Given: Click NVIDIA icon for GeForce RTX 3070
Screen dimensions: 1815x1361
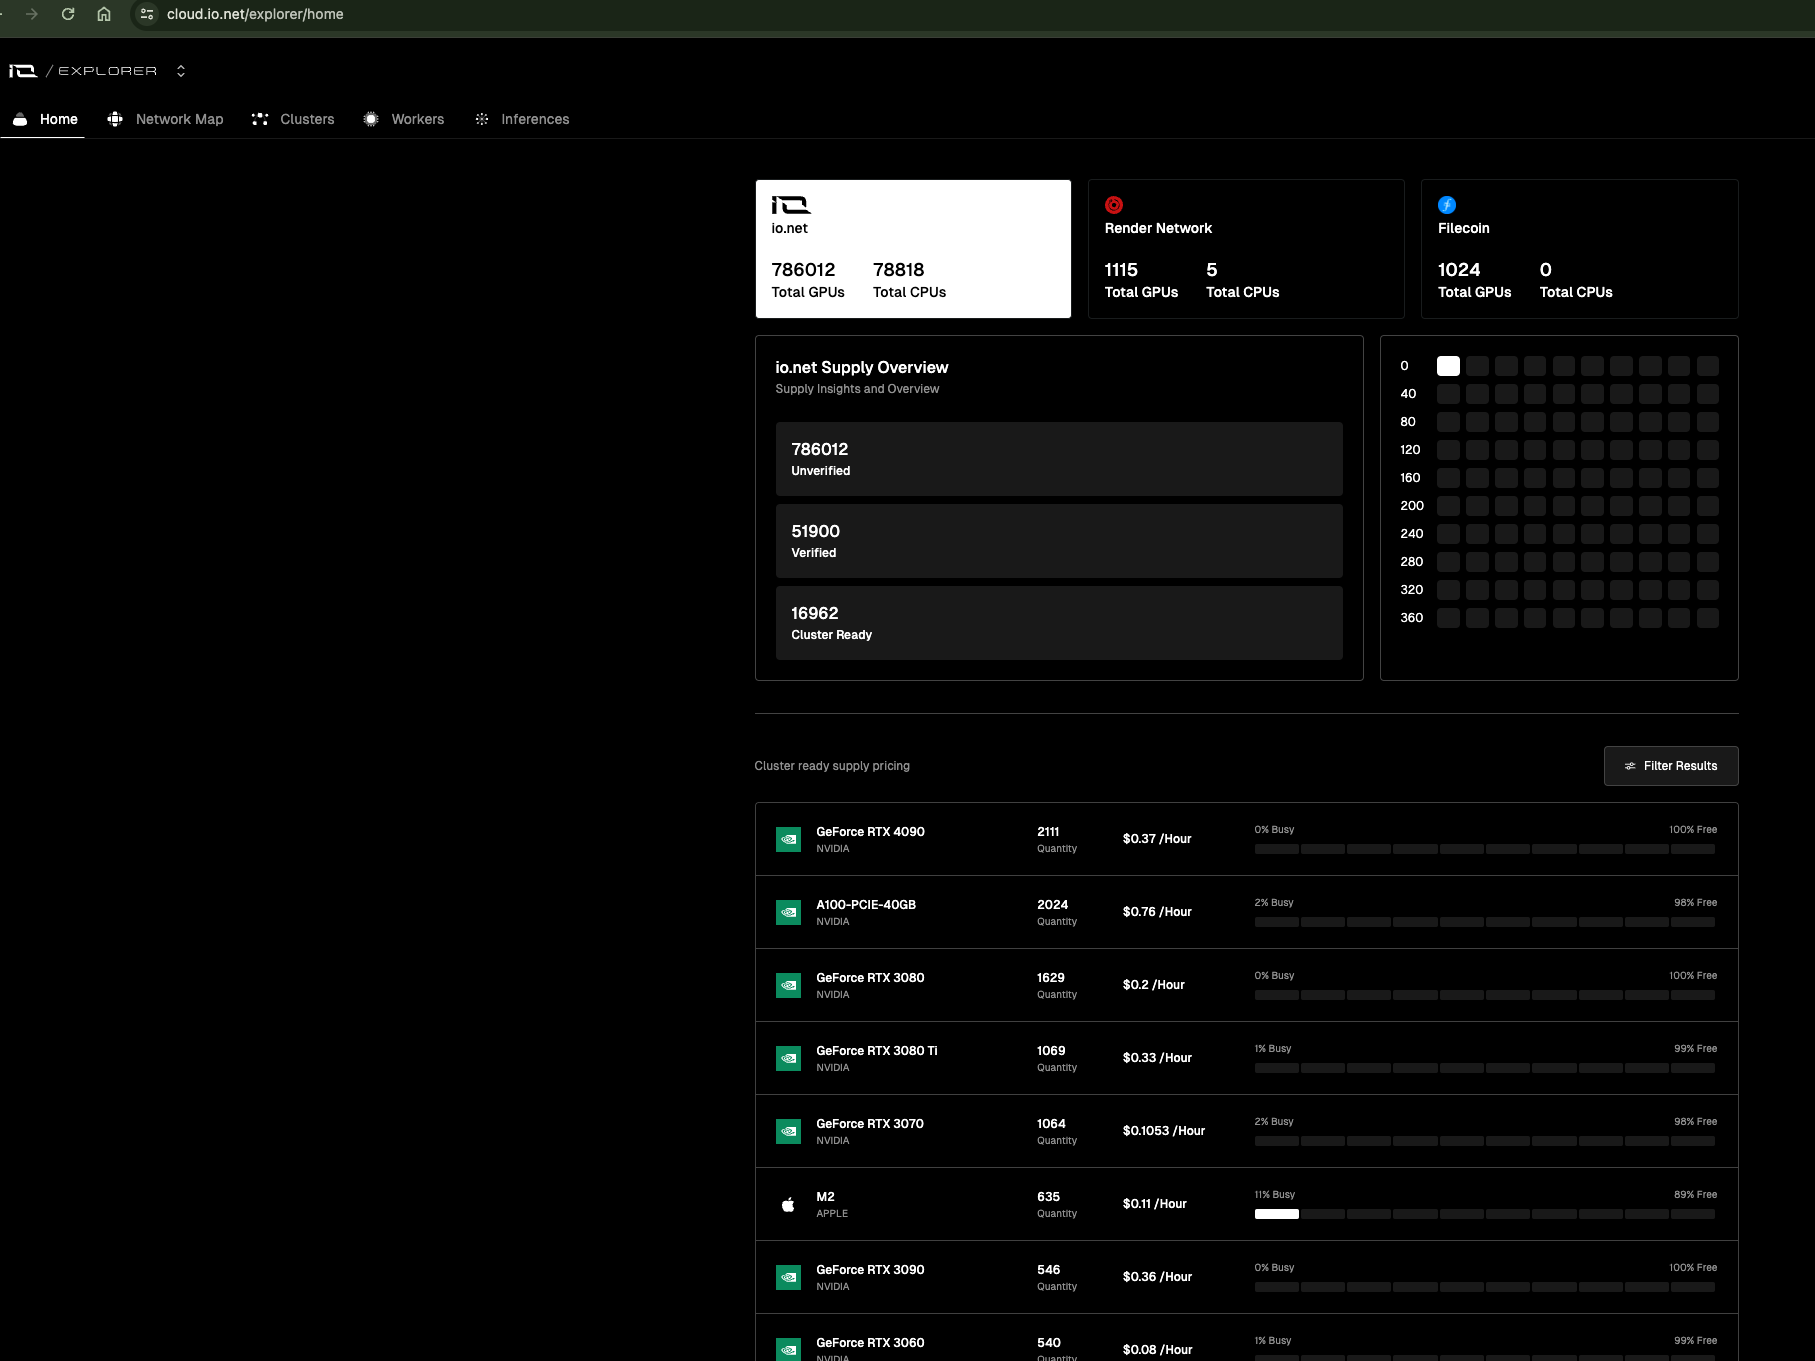Looking at the screenshot, I should click(788, 1131).
